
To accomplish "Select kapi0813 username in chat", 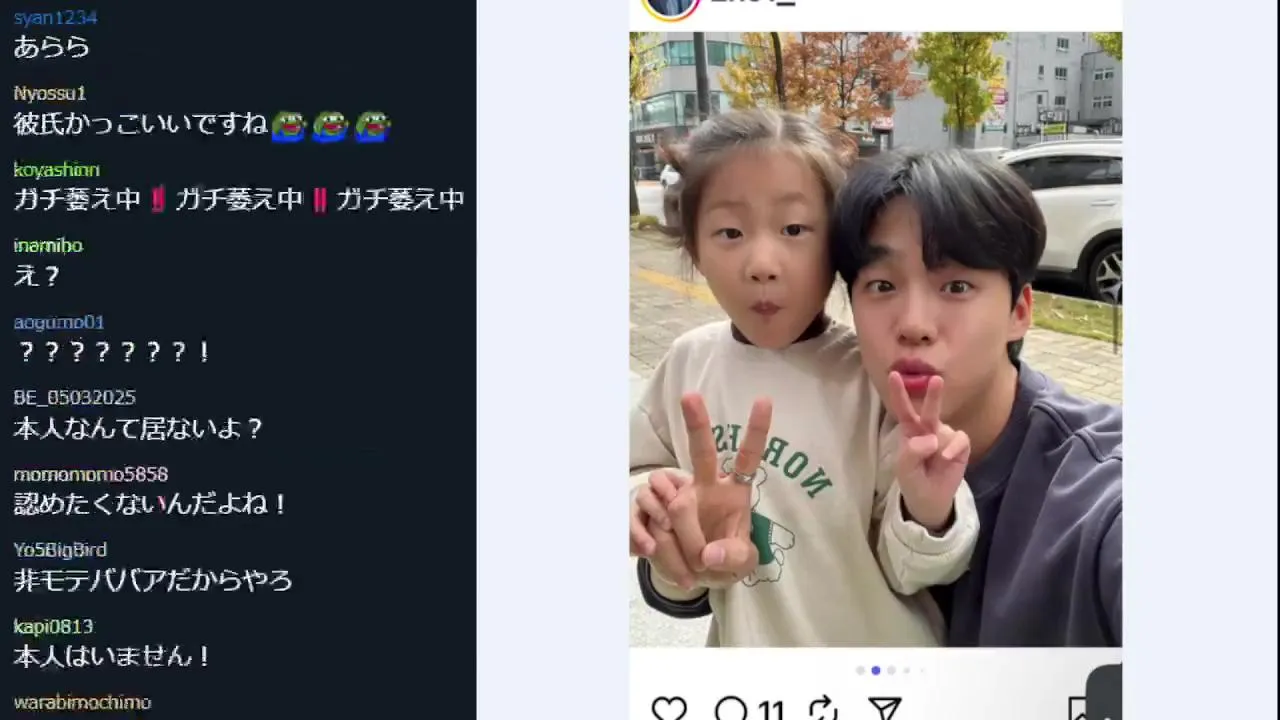I will [53, 626].
